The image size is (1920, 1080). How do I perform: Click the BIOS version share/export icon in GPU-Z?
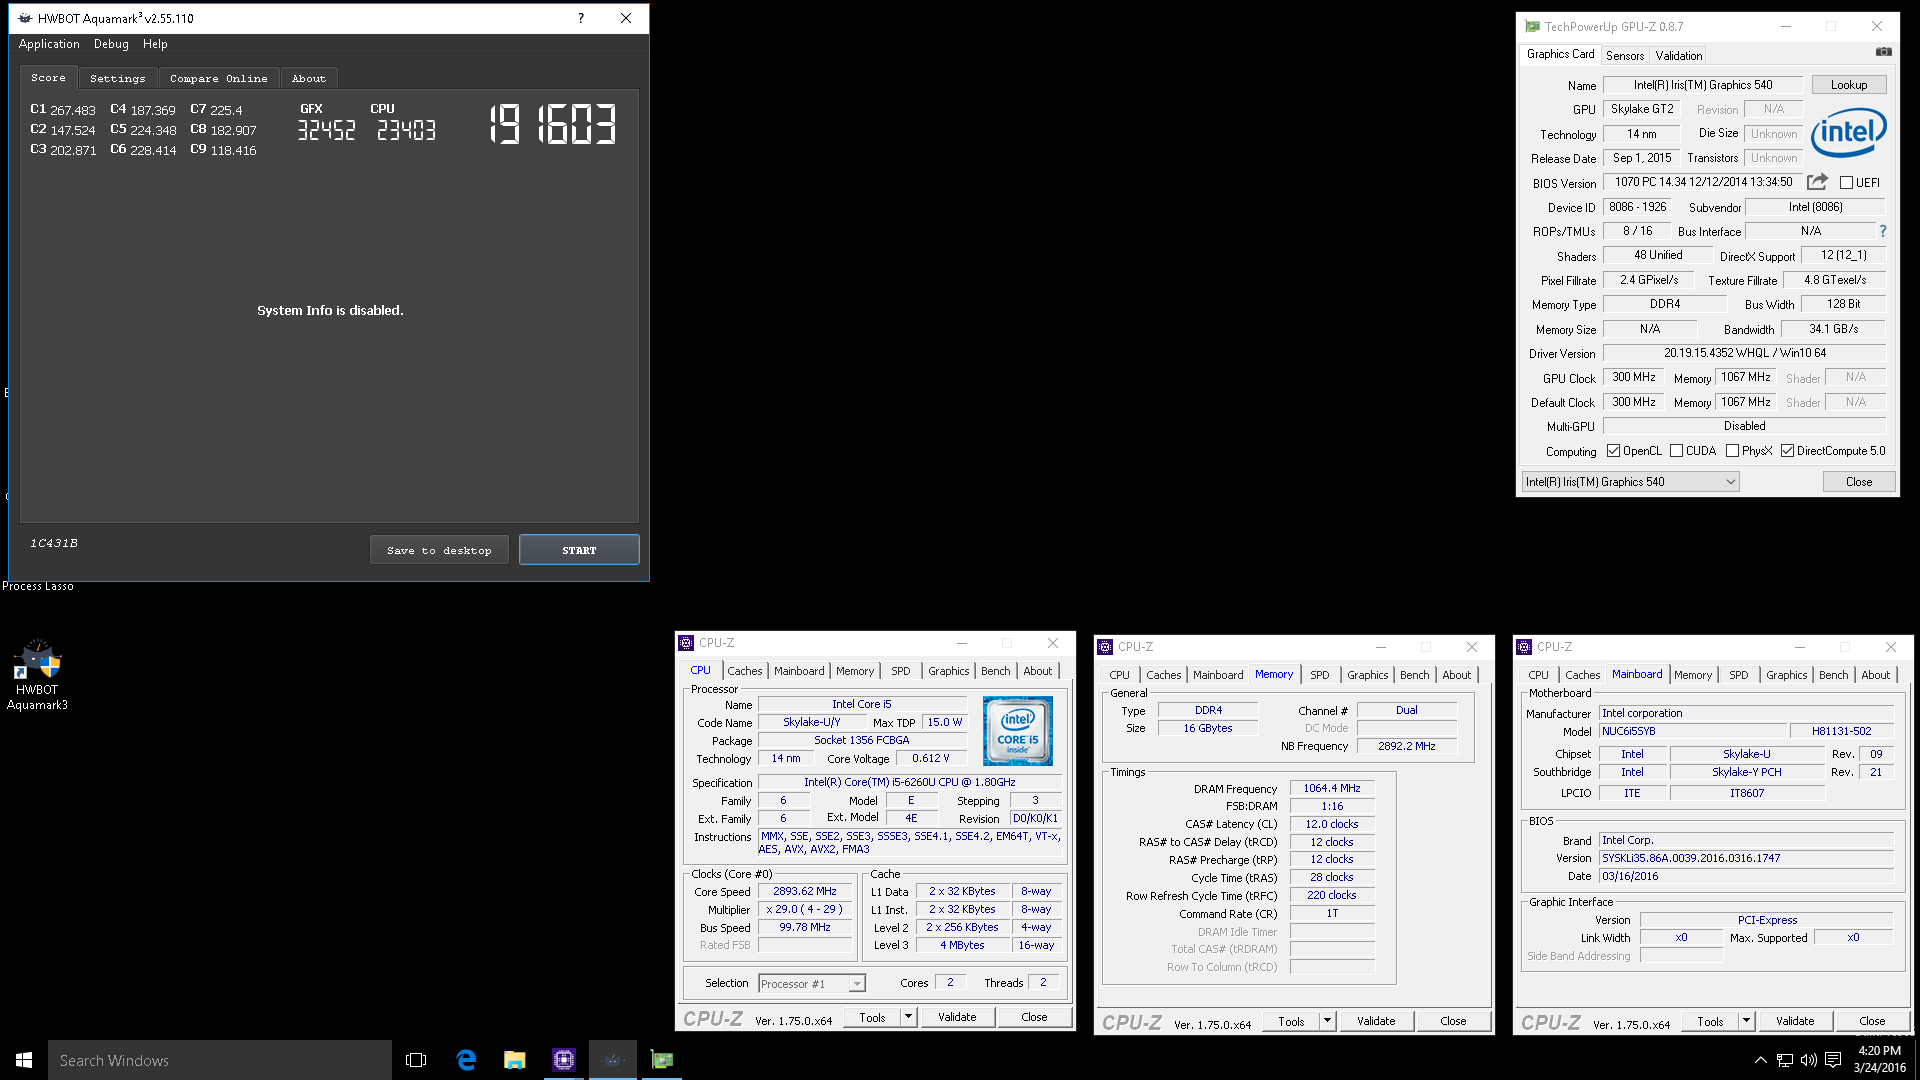pyautogui.click(x=1817, y=182)
